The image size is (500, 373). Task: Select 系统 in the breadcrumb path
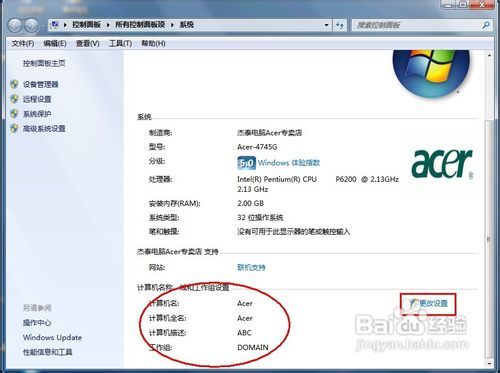[187, 25]
